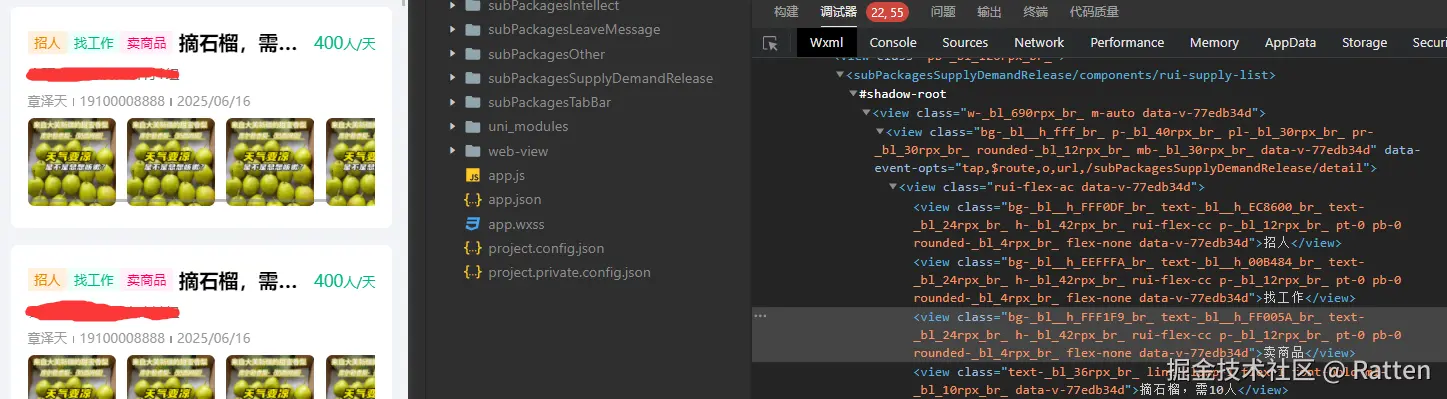Open project.private.config.json file
Screen dimensions: 1447x399
569,272
